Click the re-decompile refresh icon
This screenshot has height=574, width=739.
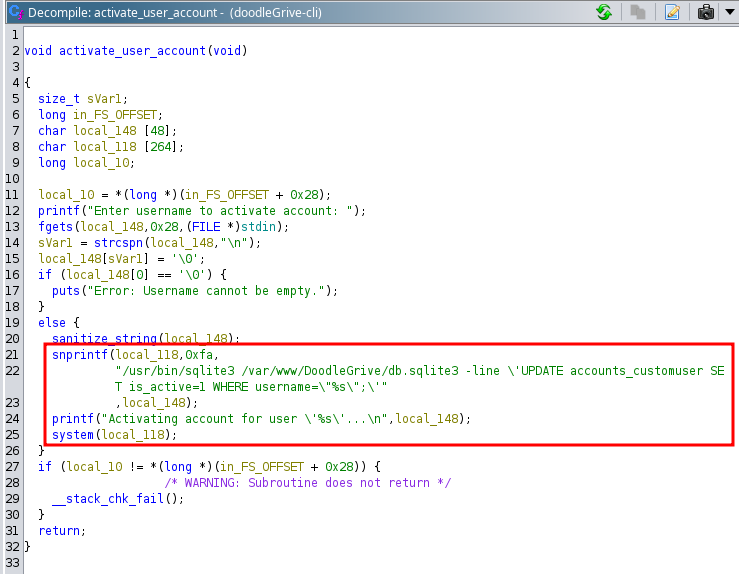coord(604,12)
